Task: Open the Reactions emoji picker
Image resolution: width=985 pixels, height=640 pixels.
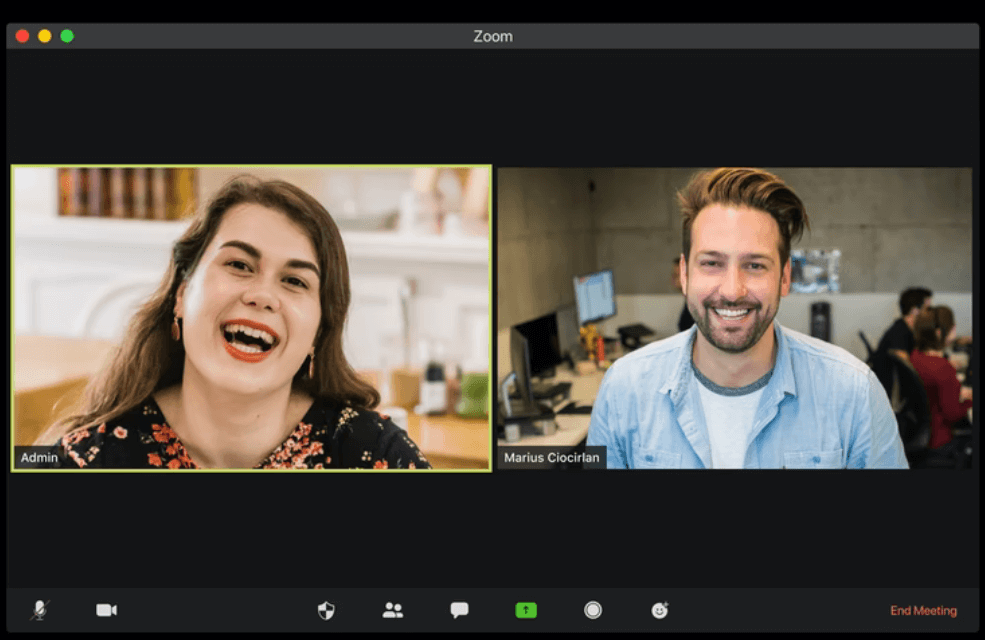Action: pyautogui.click(x=660, y=610)
